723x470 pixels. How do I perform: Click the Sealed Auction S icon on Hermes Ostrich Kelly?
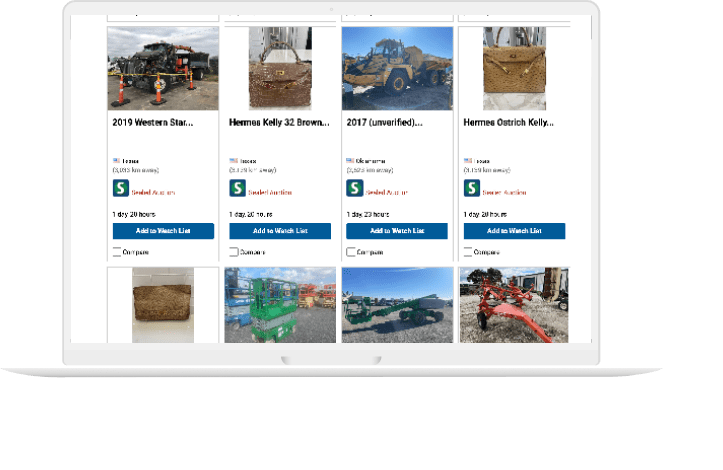pos(472,188)
